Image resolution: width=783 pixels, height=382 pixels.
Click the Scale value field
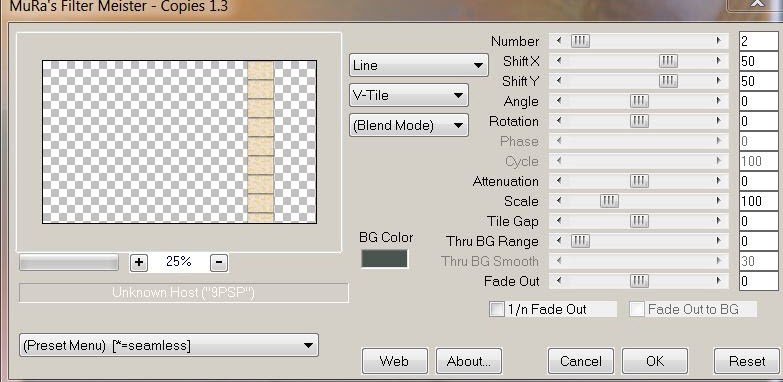click(759, 201)
